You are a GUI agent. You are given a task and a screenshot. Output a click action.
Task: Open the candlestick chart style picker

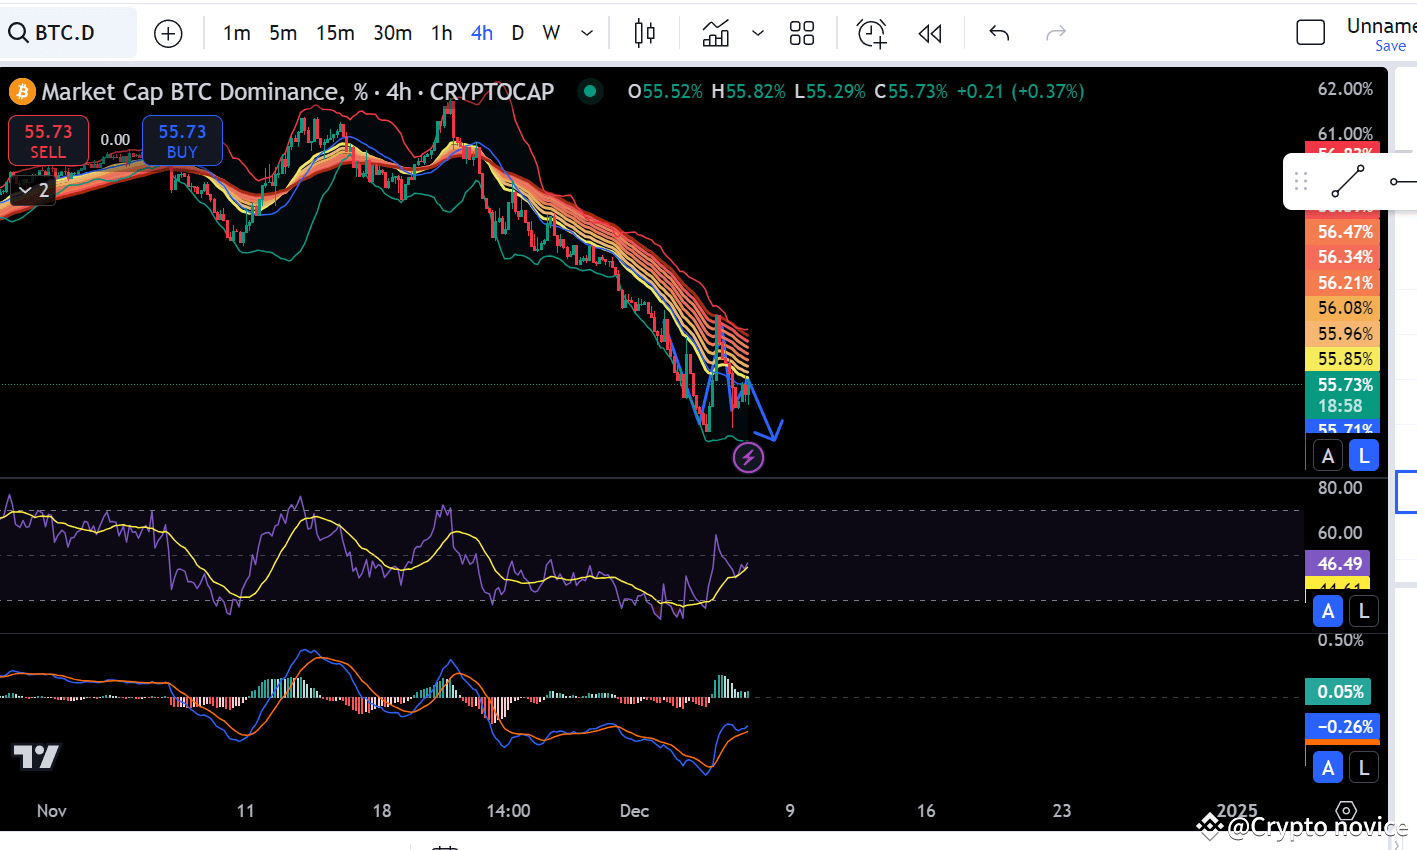click(645, 33)
